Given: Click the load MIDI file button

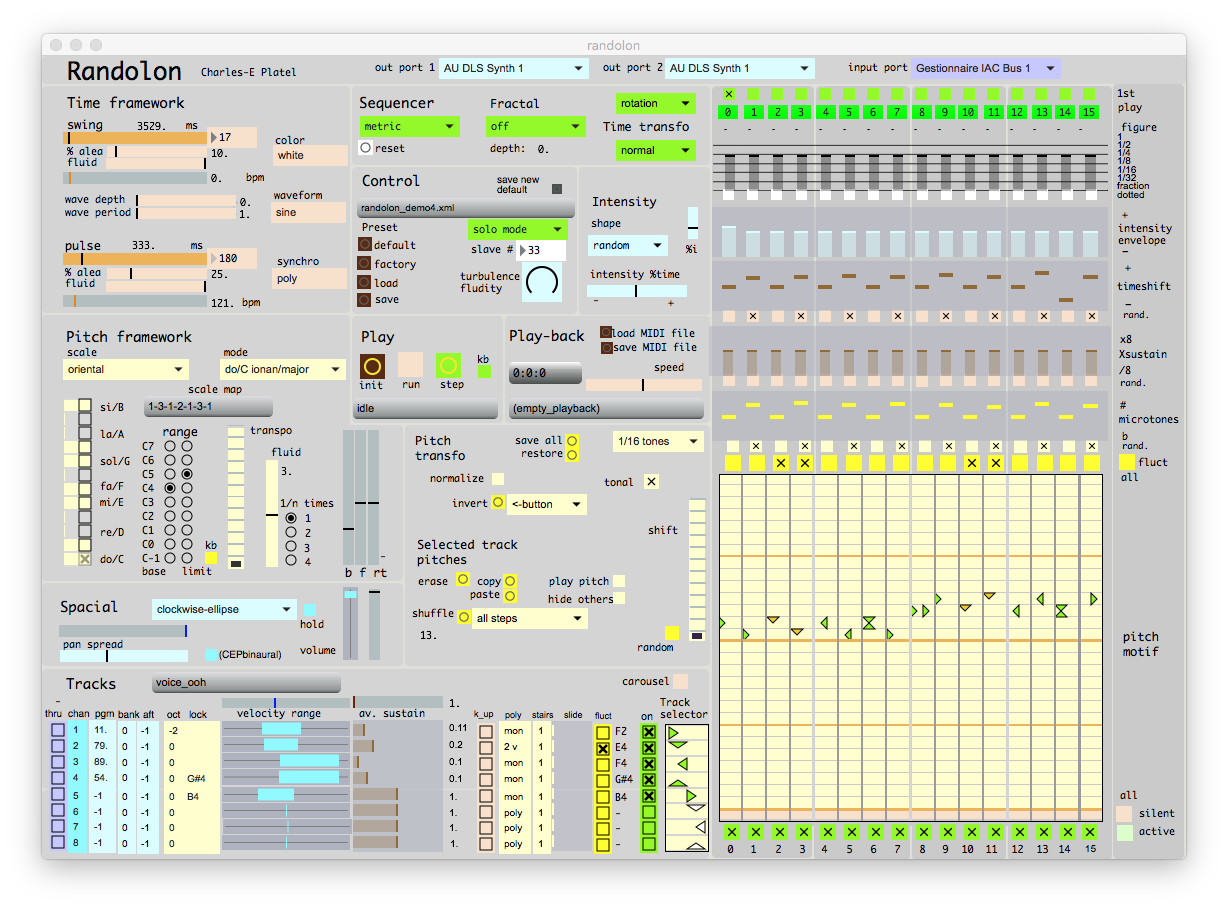Looking at the screenshot, I should pos(606,332).
